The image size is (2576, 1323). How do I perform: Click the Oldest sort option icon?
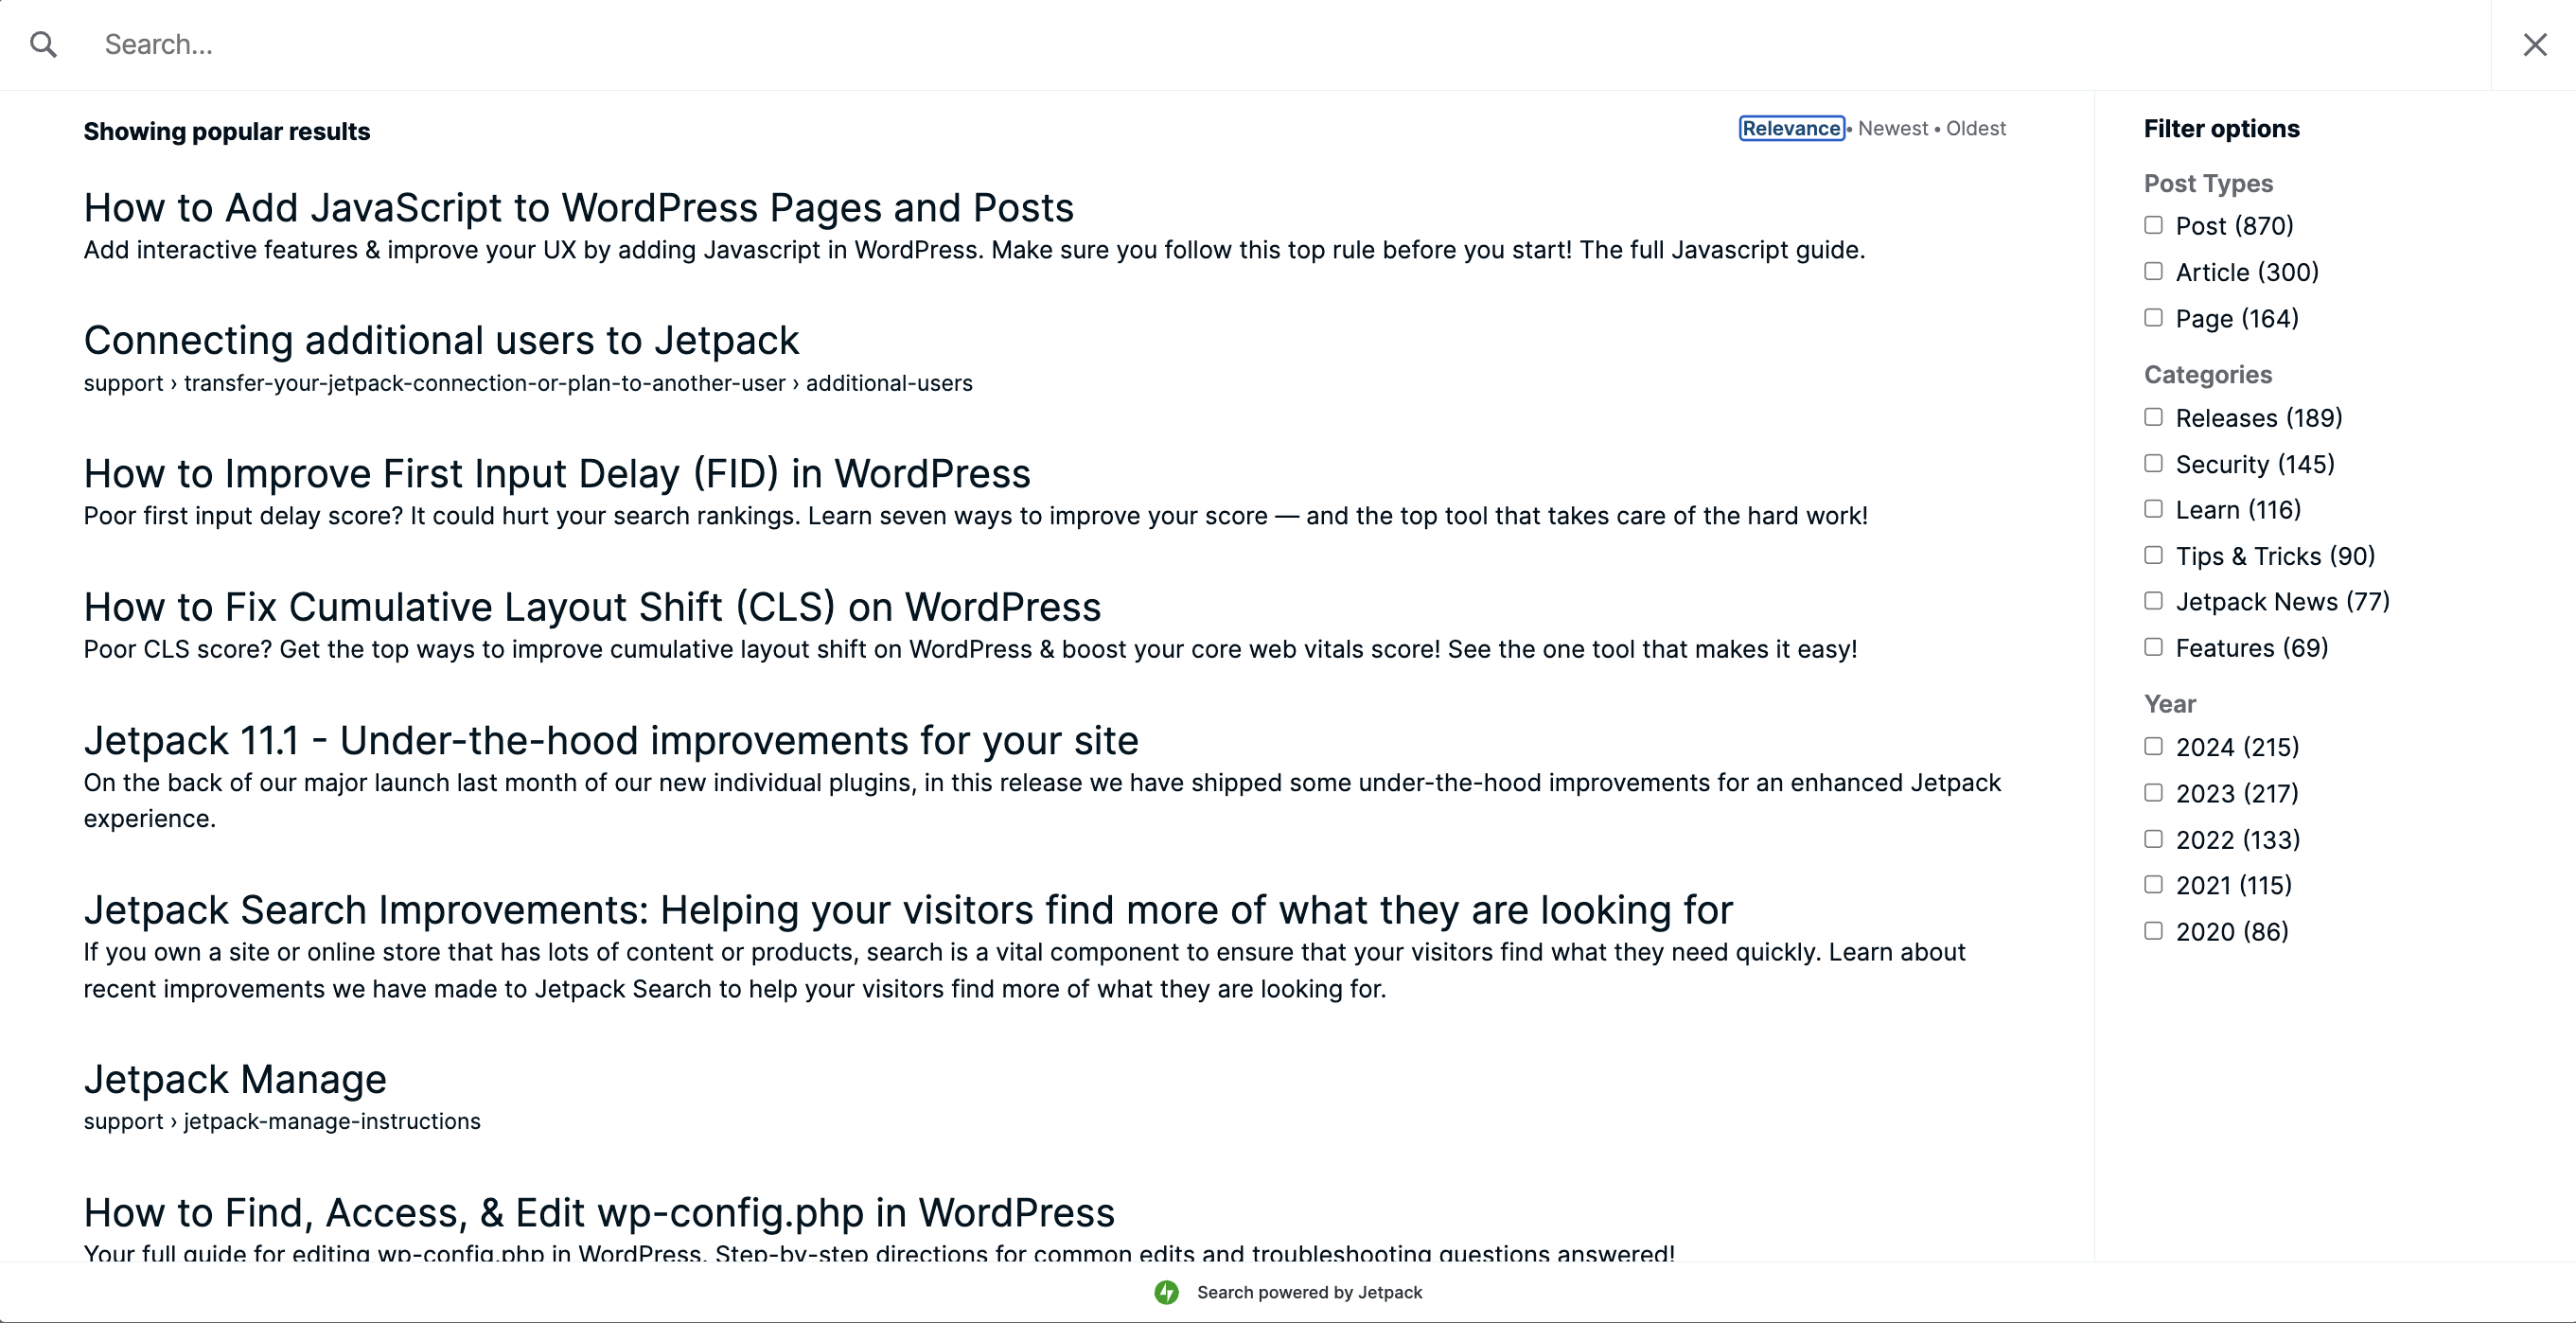(x=1975, y=129)
